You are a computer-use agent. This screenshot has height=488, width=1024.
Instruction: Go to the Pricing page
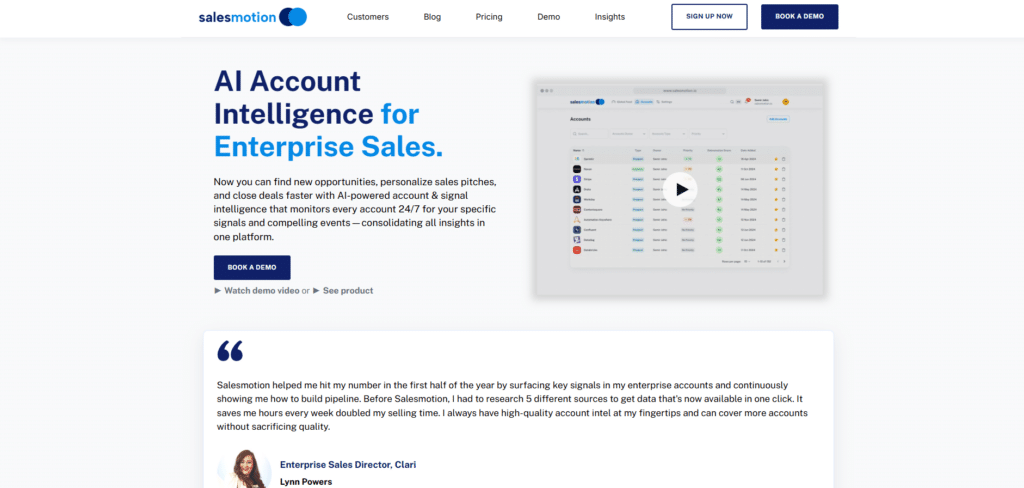[x=489, y=17]
